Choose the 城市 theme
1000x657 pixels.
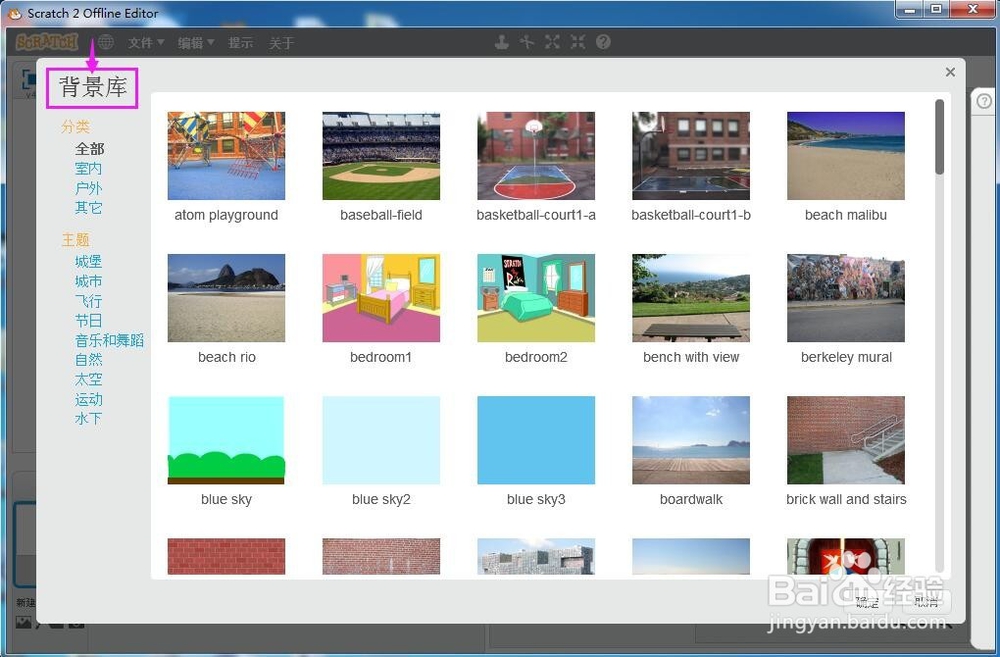88,281
